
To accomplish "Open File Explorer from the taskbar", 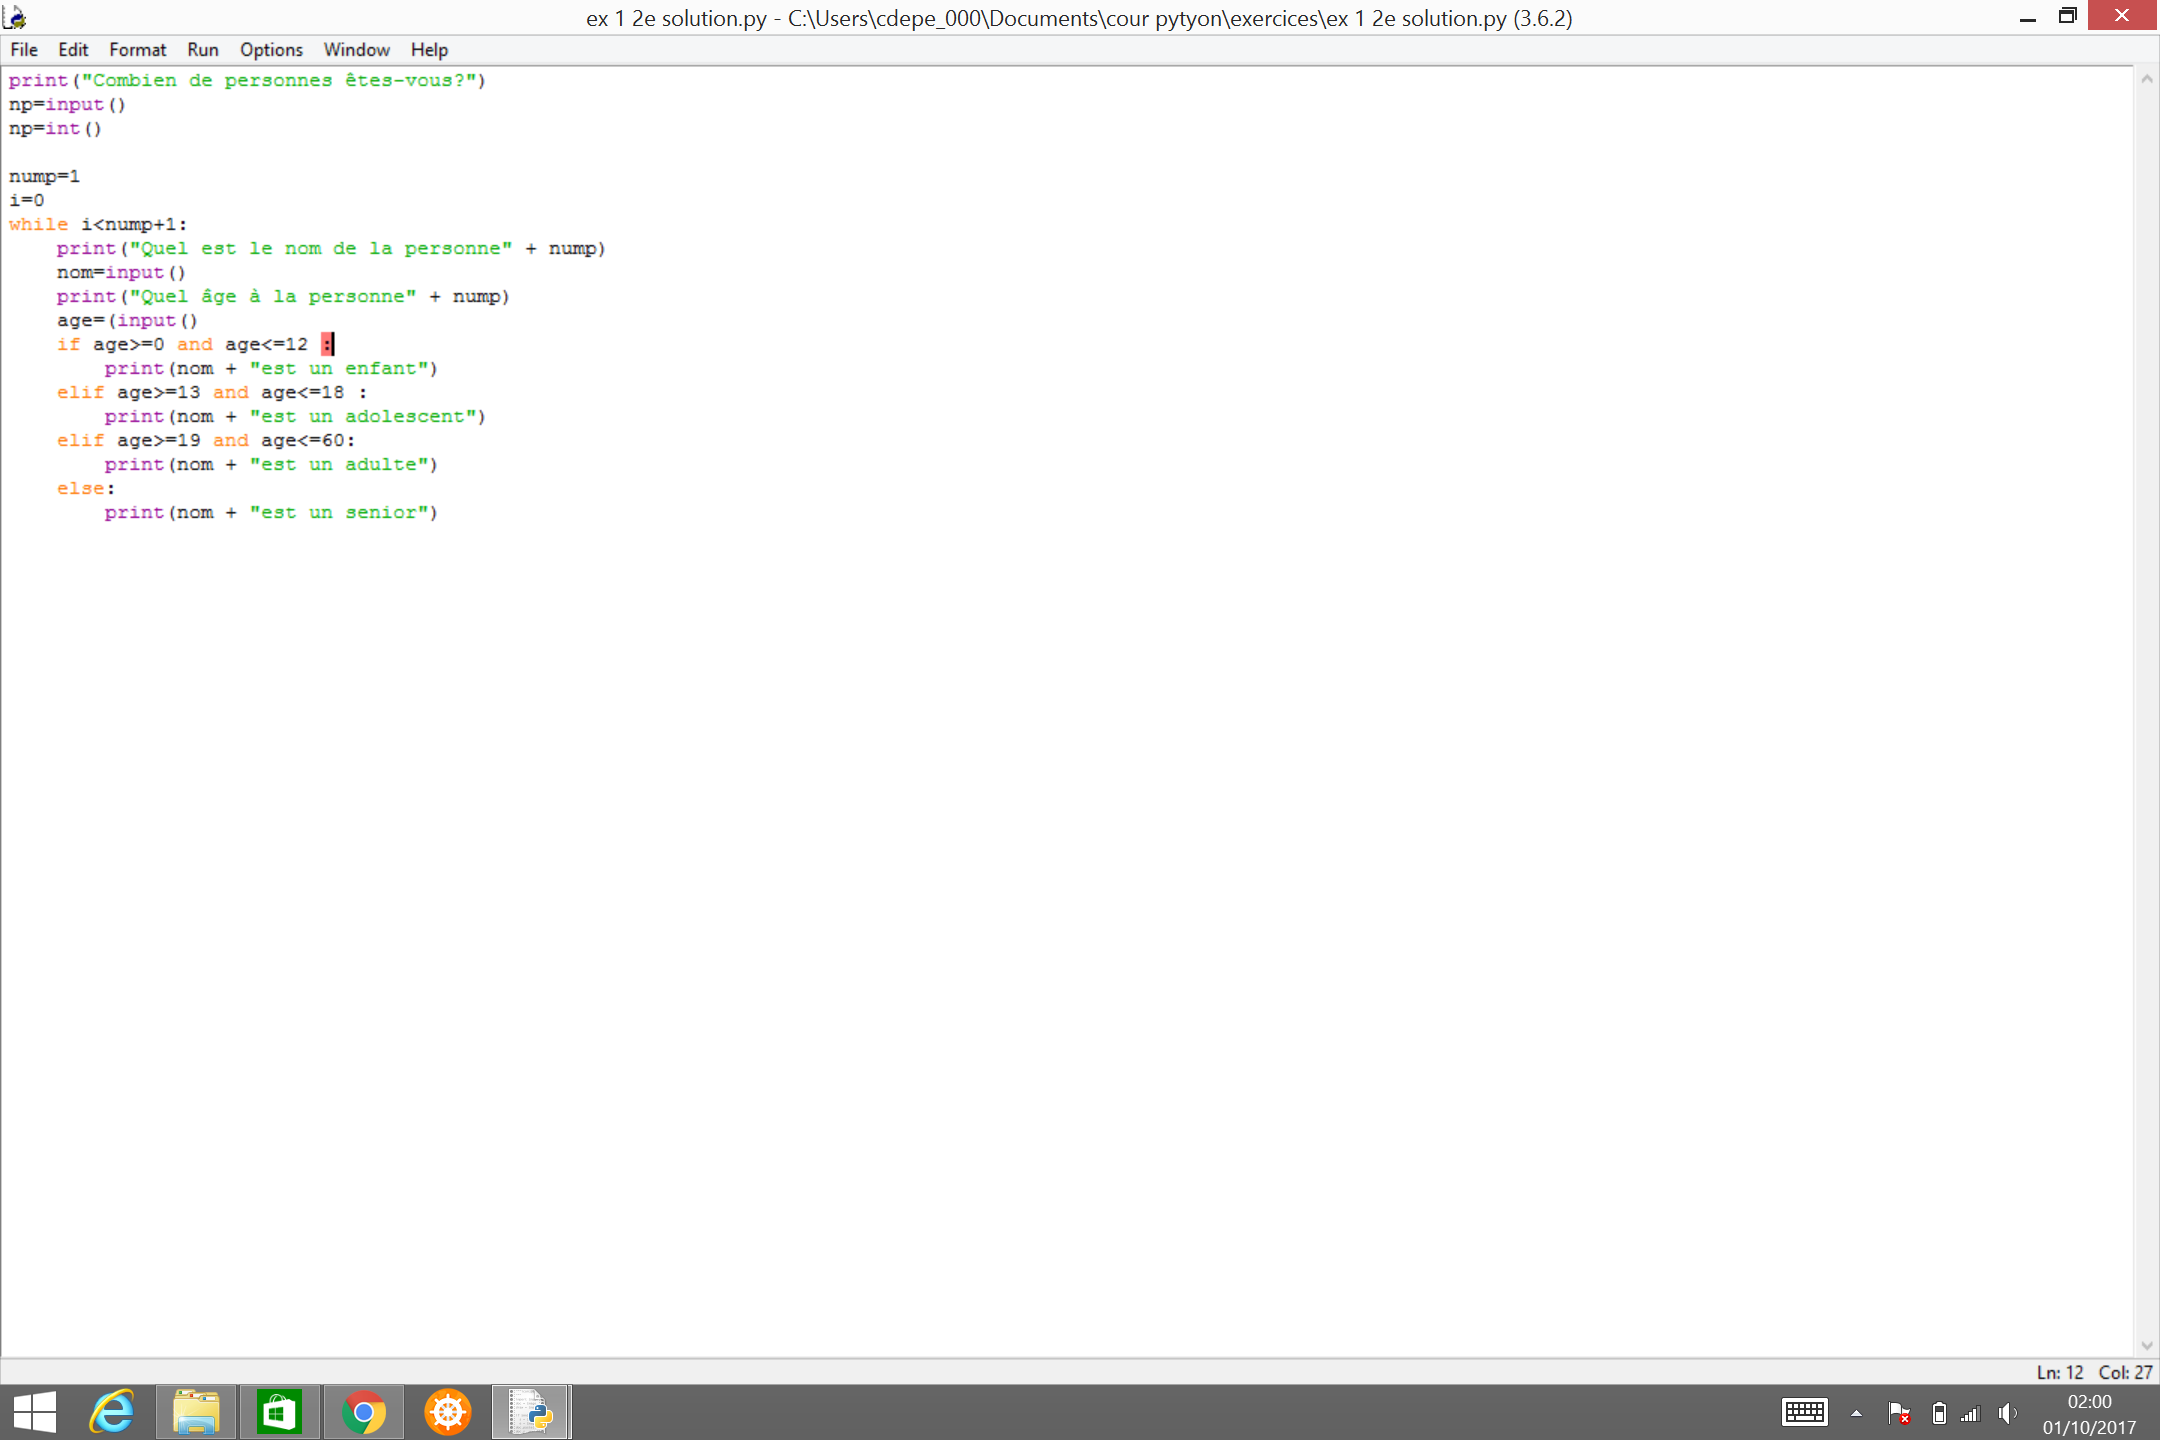I will (x=196, y=1412).
